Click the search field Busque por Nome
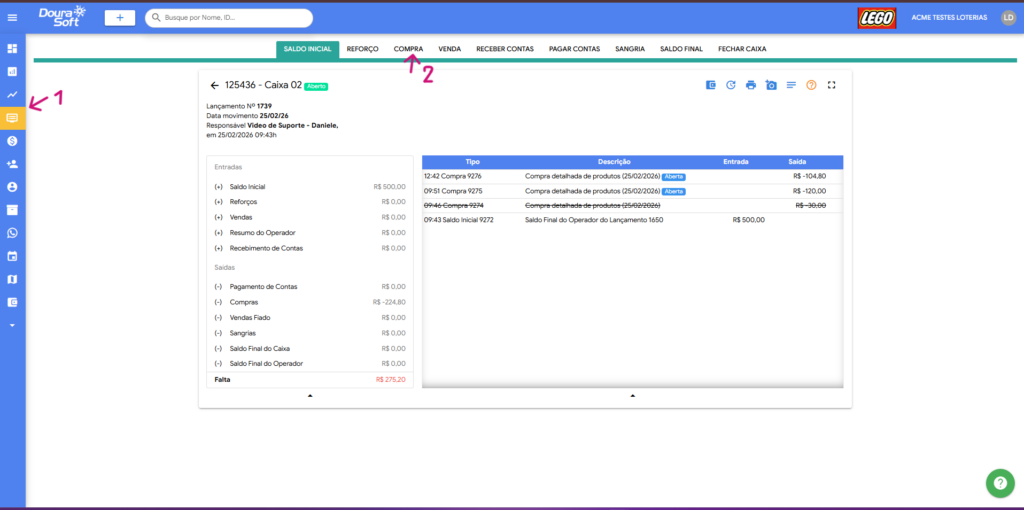This screenshot has width=1024, height=510. click(235, 17)
